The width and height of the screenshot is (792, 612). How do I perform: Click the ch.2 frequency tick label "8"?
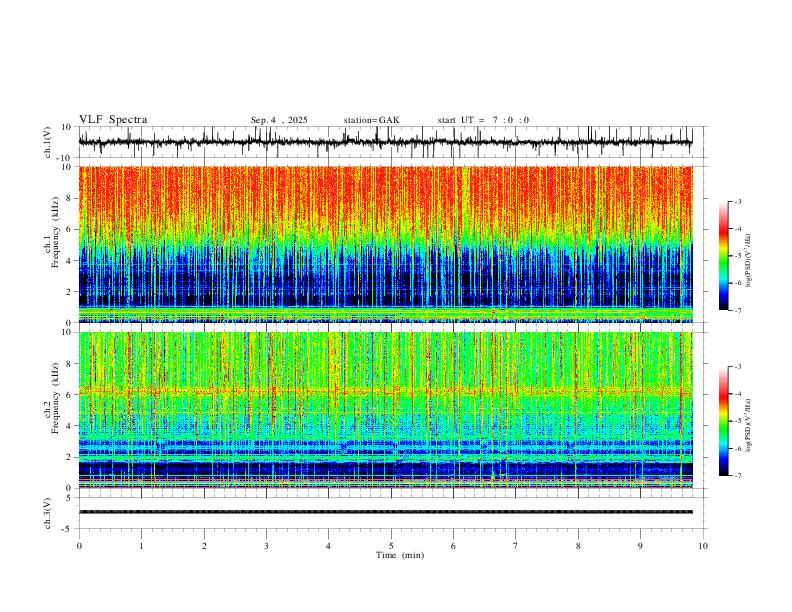pyautogui.click(x=69, y=364)
